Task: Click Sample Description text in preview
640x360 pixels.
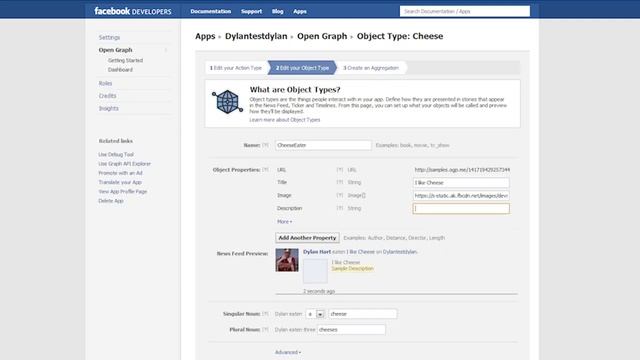Action: 352,269
